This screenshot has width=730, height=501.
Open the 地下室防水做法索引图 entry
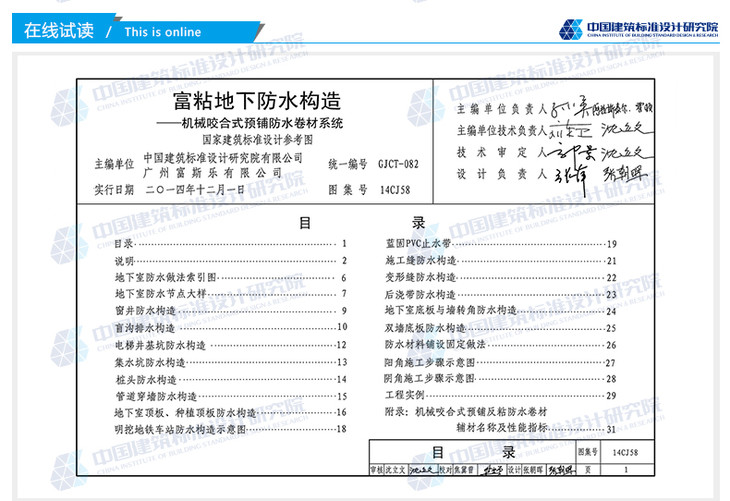165,277
